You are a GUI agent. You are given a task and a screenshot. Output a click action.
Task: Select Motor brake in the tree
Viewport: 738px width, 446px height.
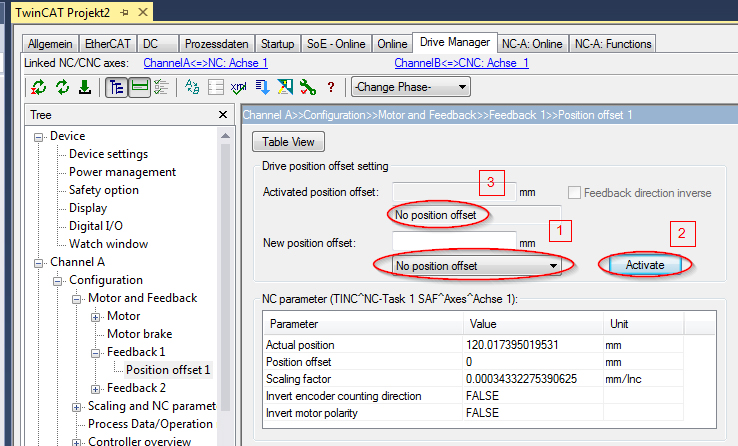139,334
